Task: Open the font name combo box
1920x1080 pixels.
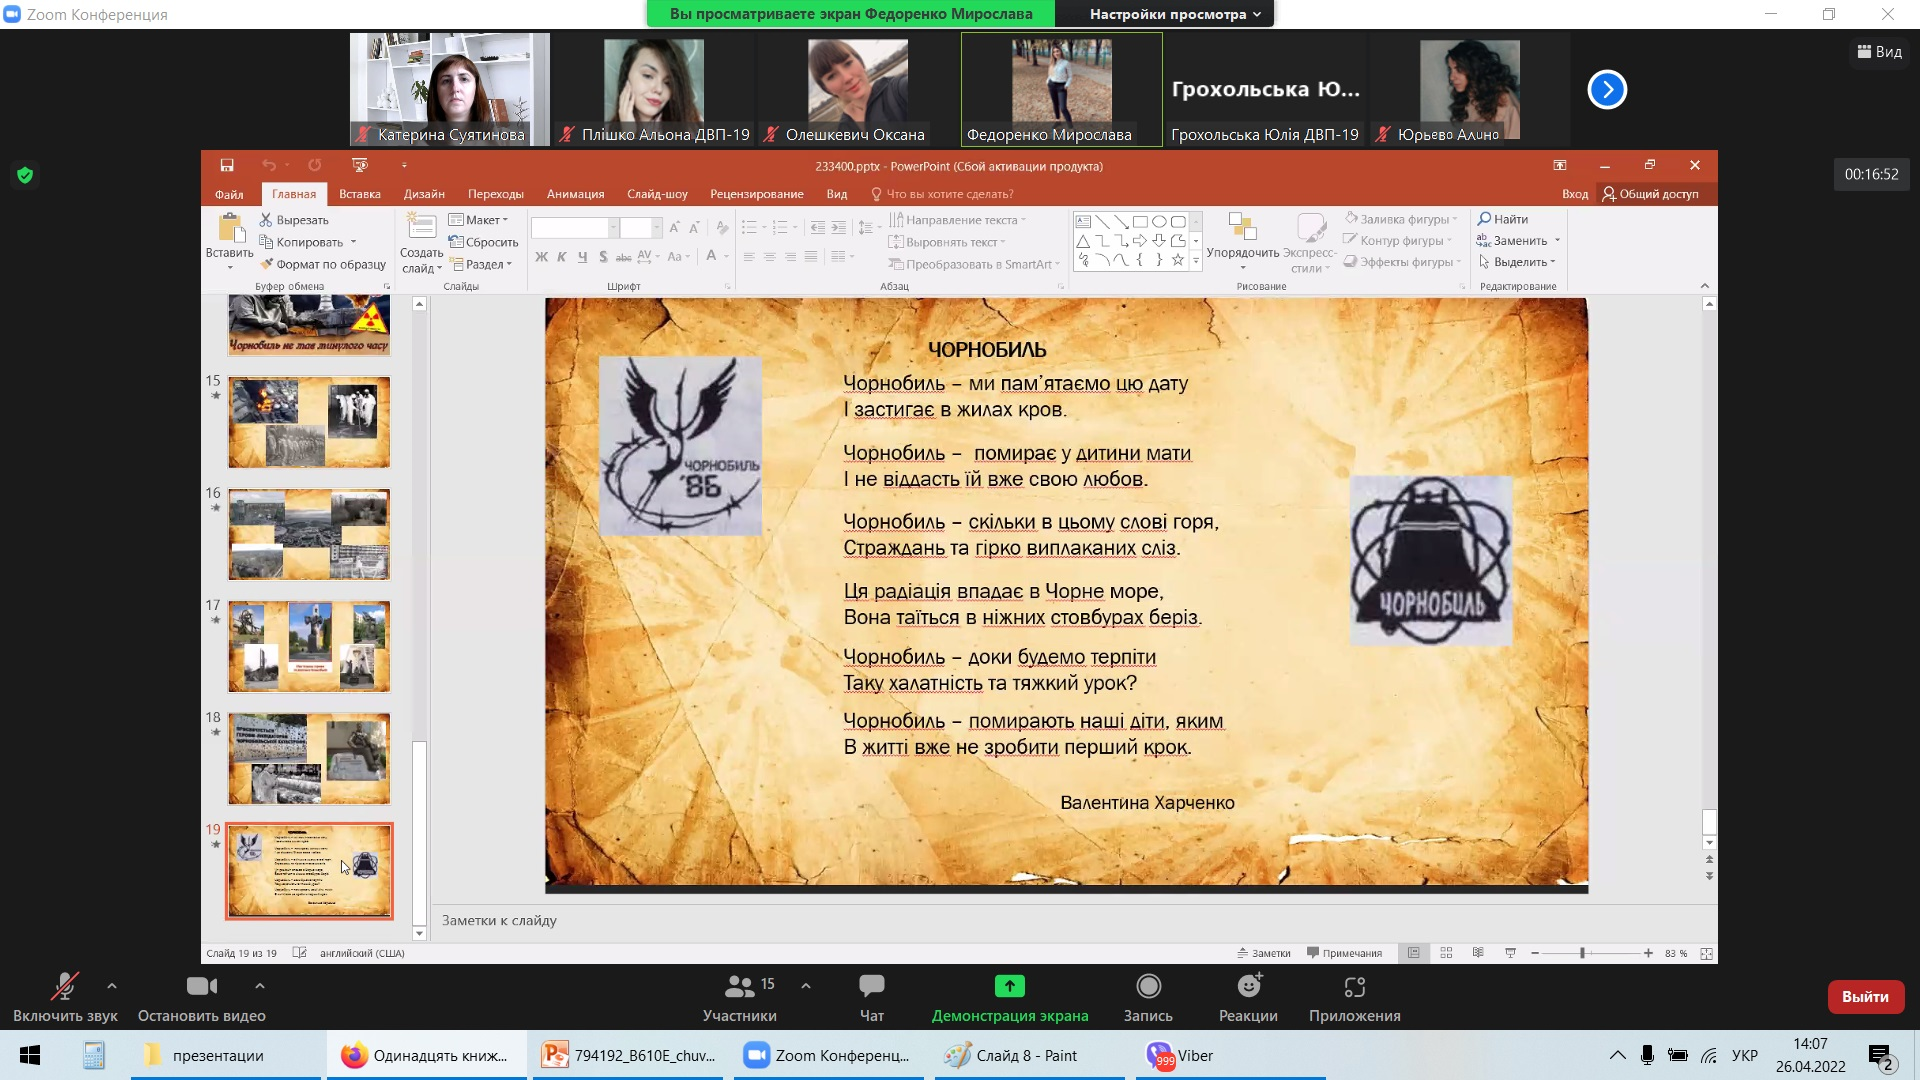Action: (x=575, y=228)
